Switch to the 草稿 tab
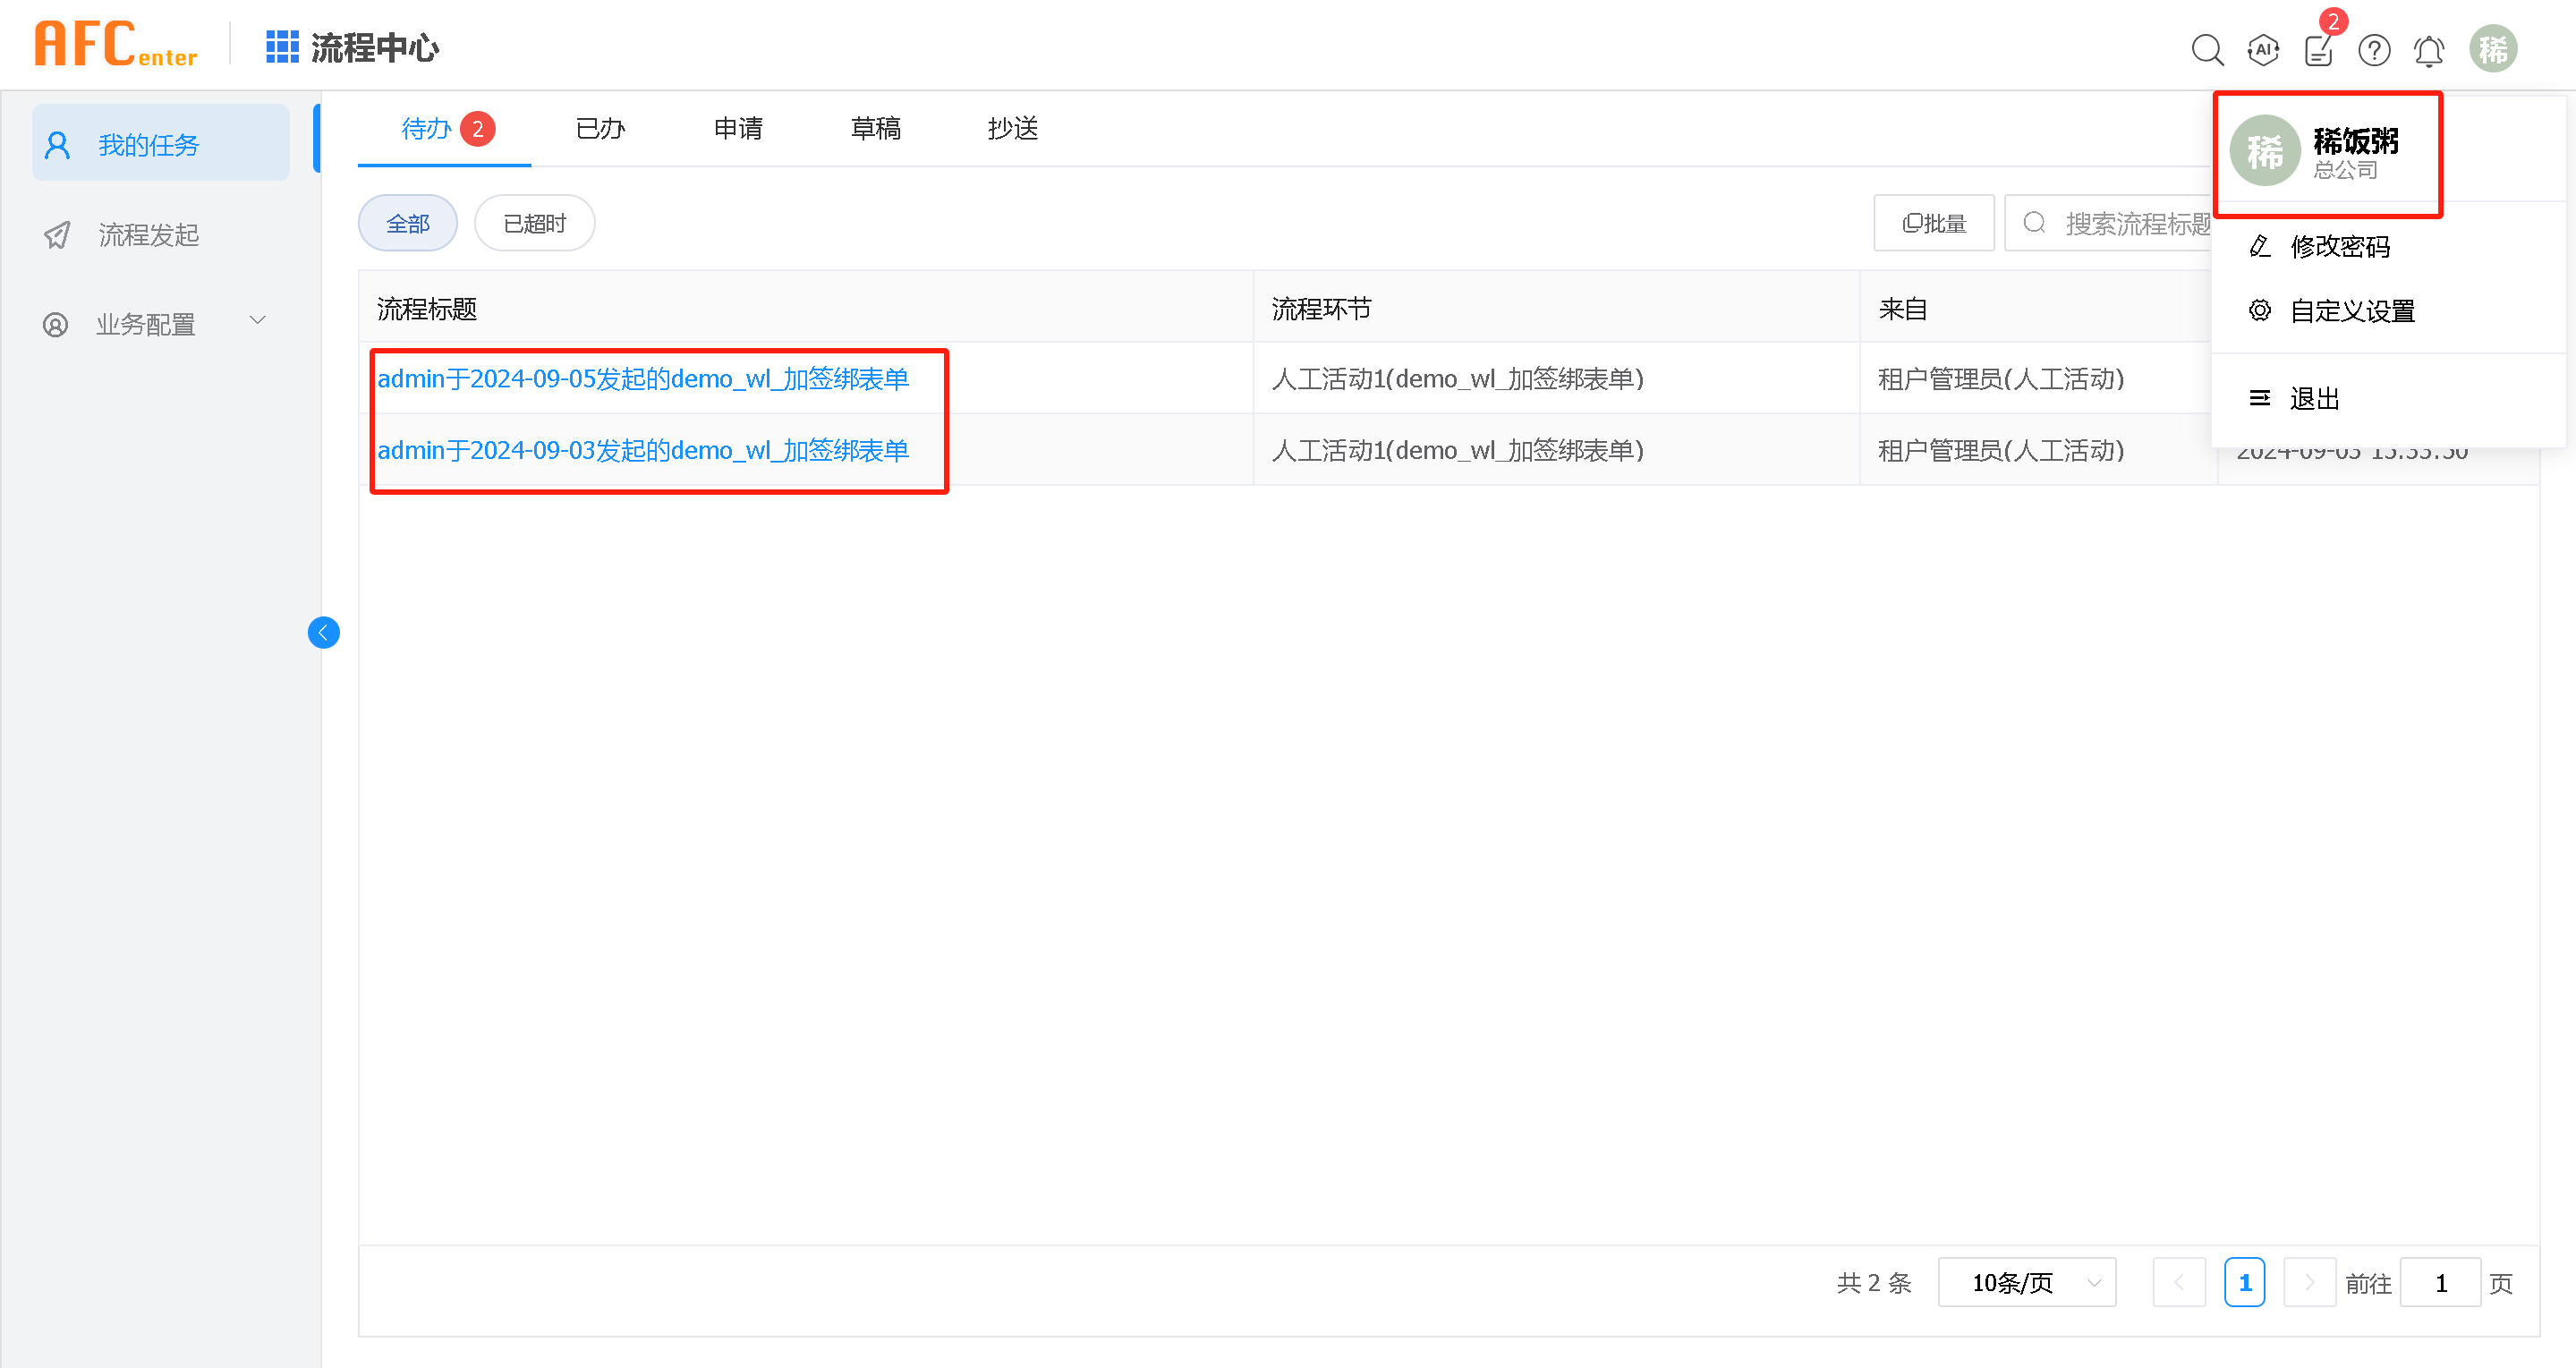Image resolution: width=2576 pixels, height=1368 pixels. click(875, 129)
